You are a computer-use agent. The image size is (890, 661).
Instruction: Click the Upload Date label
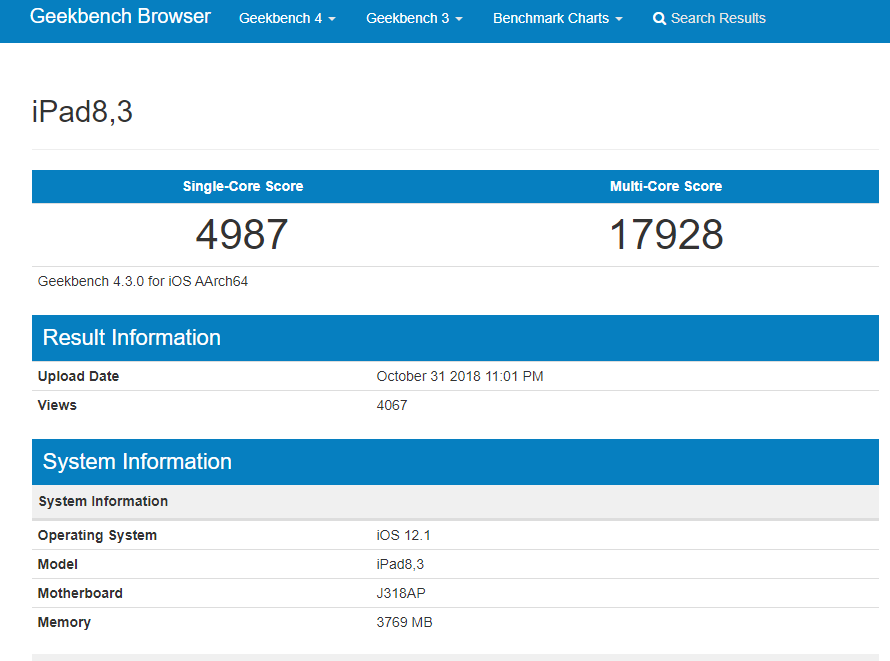[x=78, y=376]
